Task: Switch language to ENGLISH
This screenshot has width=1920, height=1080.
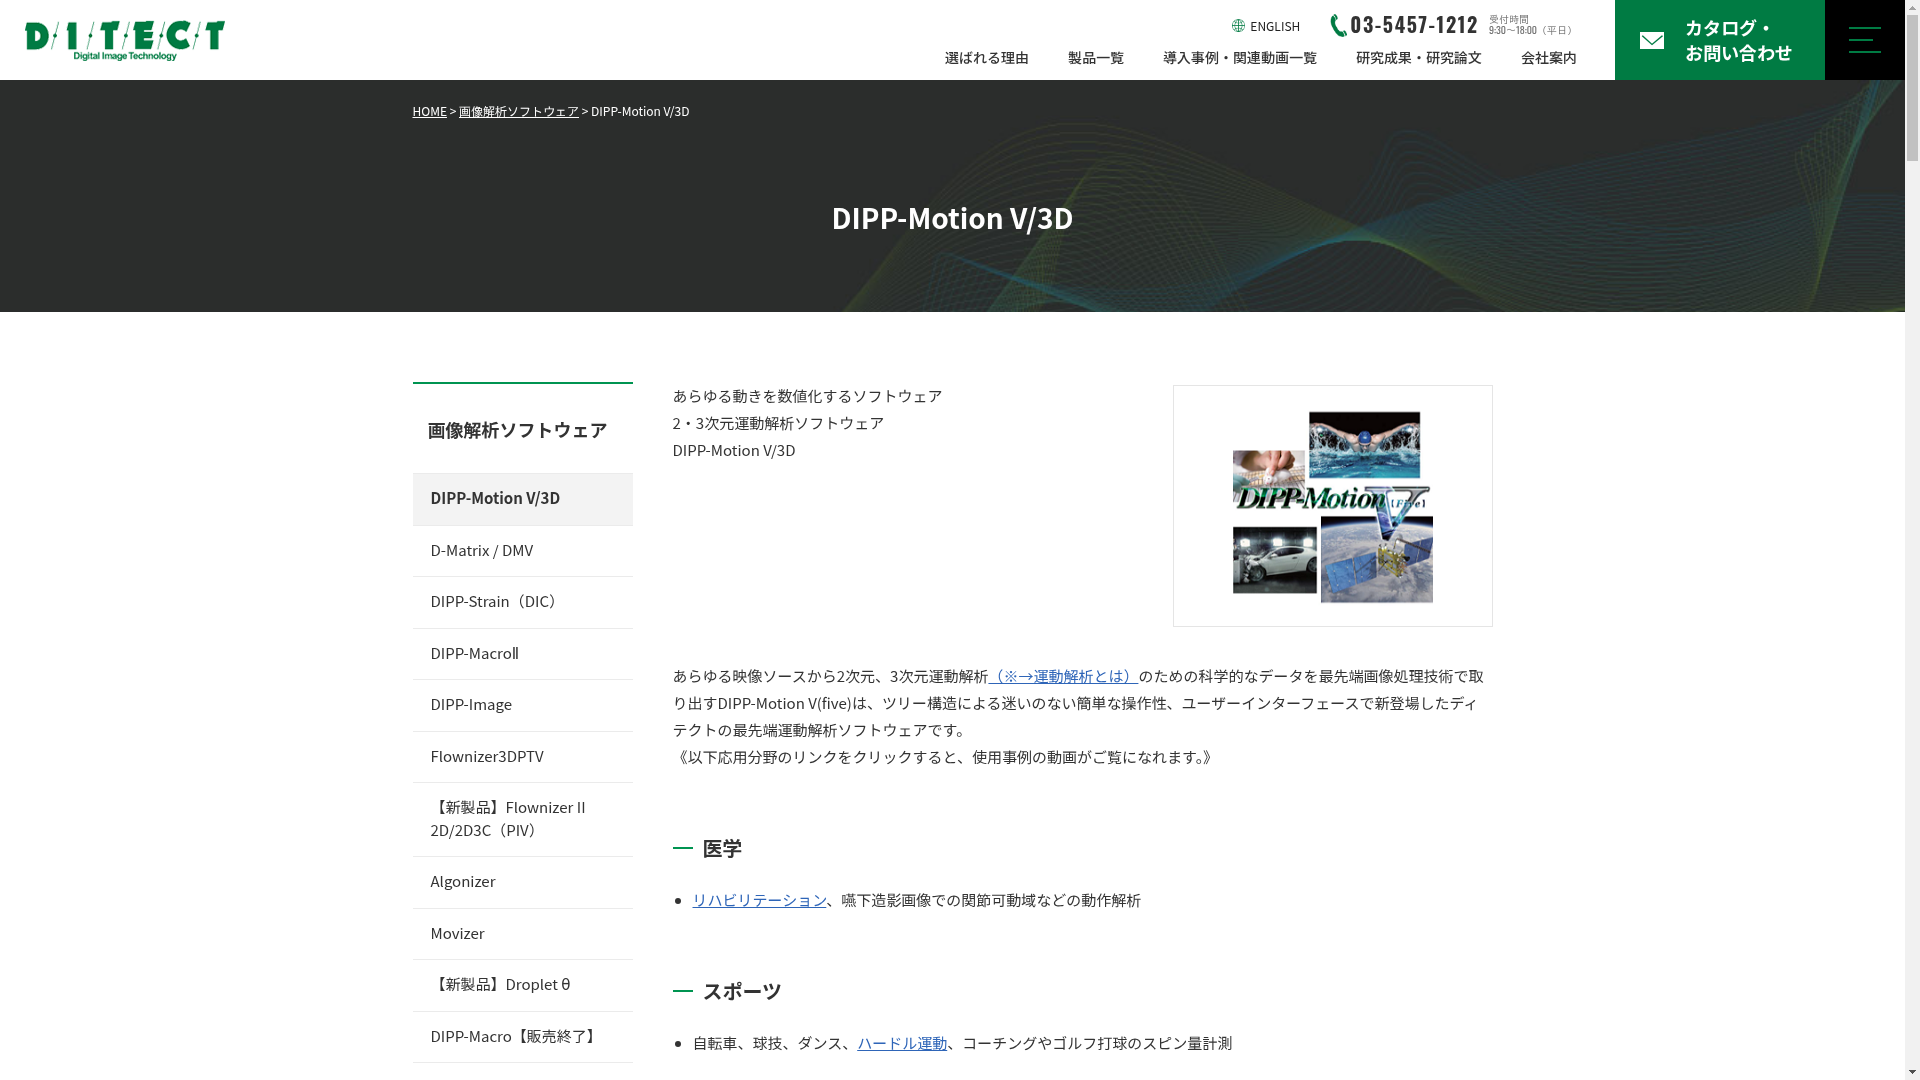Action: tap(1274, 27)
